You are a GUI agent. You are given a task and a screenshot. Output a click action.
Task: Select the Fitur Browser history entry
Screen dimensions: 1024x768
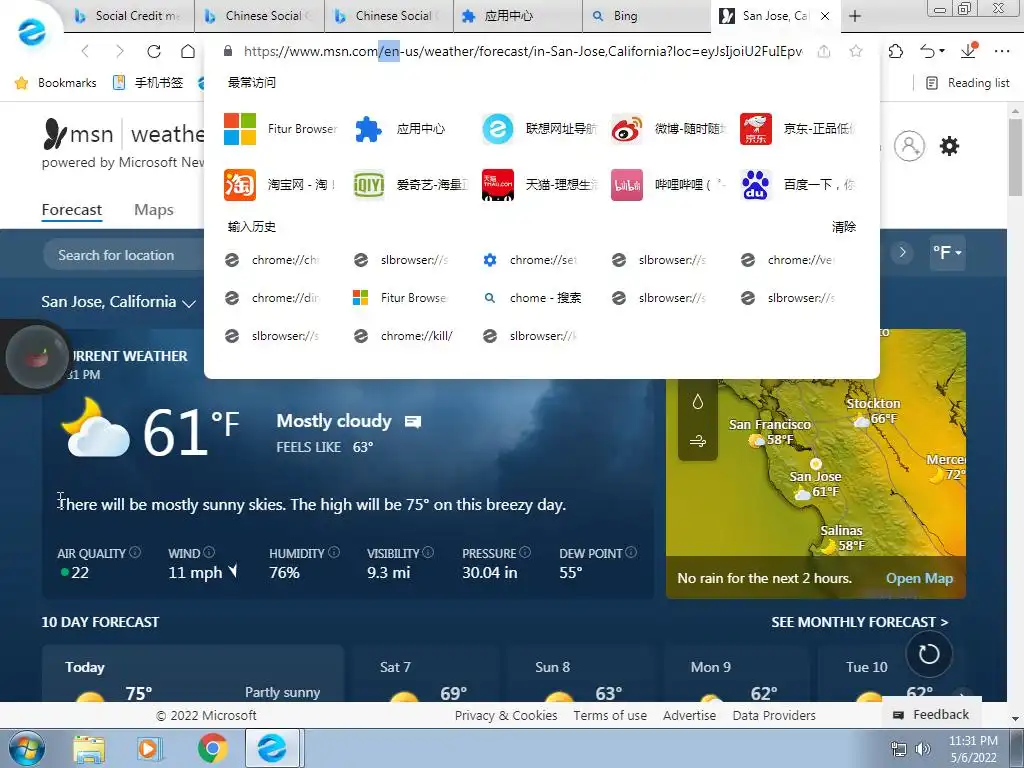(400, 298)
